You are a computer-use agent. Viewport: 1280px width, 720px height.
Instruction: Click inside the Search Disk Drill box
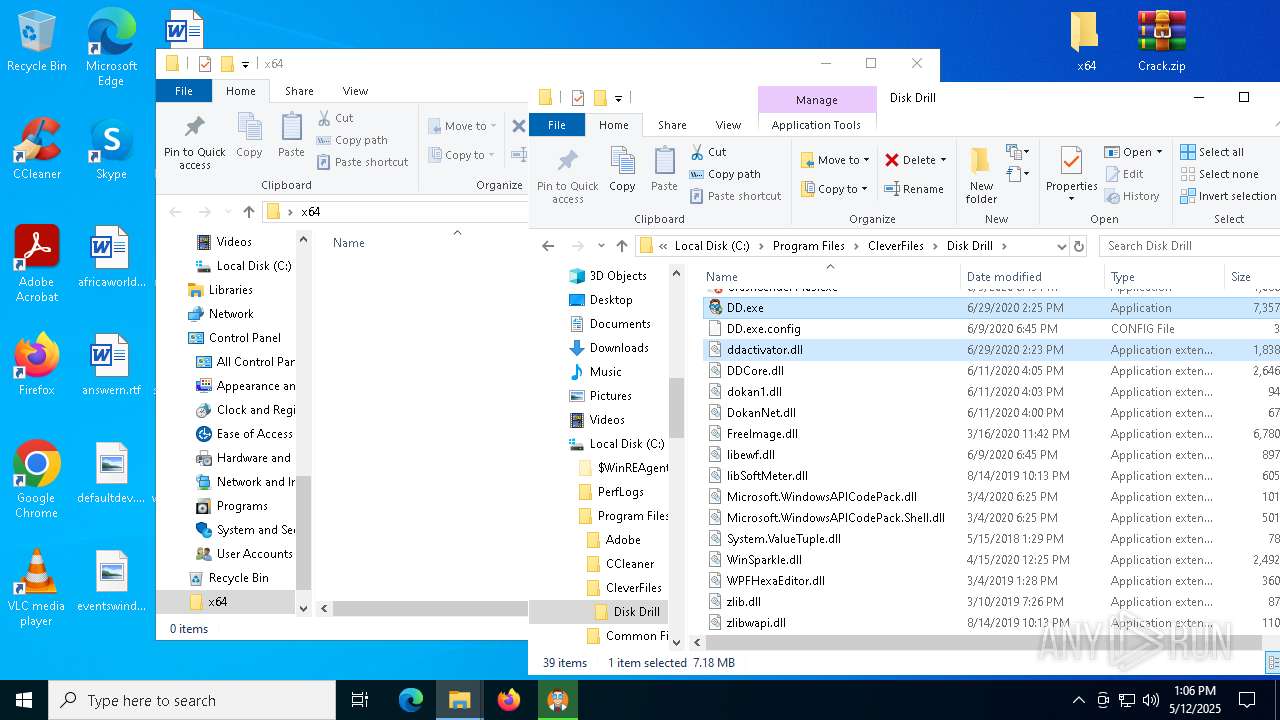1190,246
